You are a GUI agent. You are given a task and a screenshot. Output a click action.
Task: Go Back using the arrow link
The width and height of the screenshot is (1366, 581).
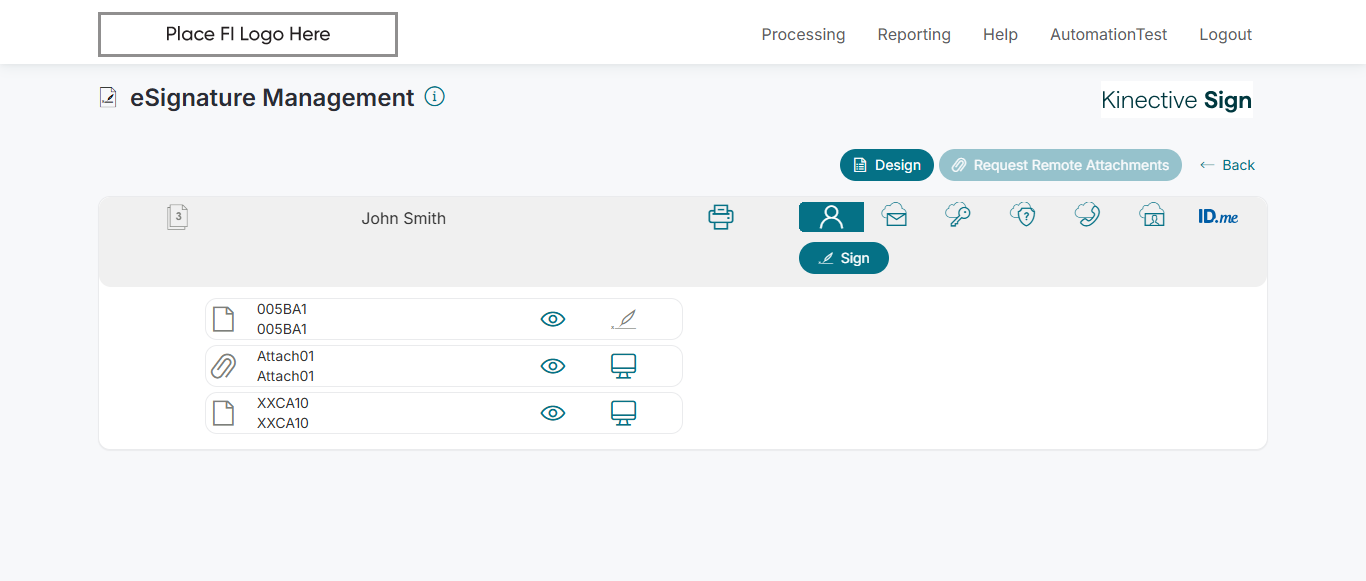[1227, 165]
